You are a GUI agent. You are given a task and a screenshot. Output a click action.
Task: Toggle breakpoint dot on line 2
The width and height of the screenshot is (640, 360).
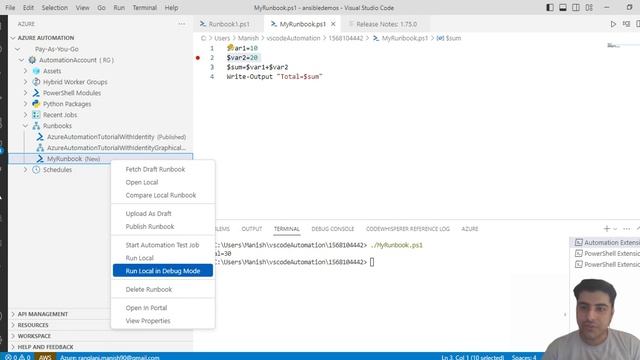198,58
